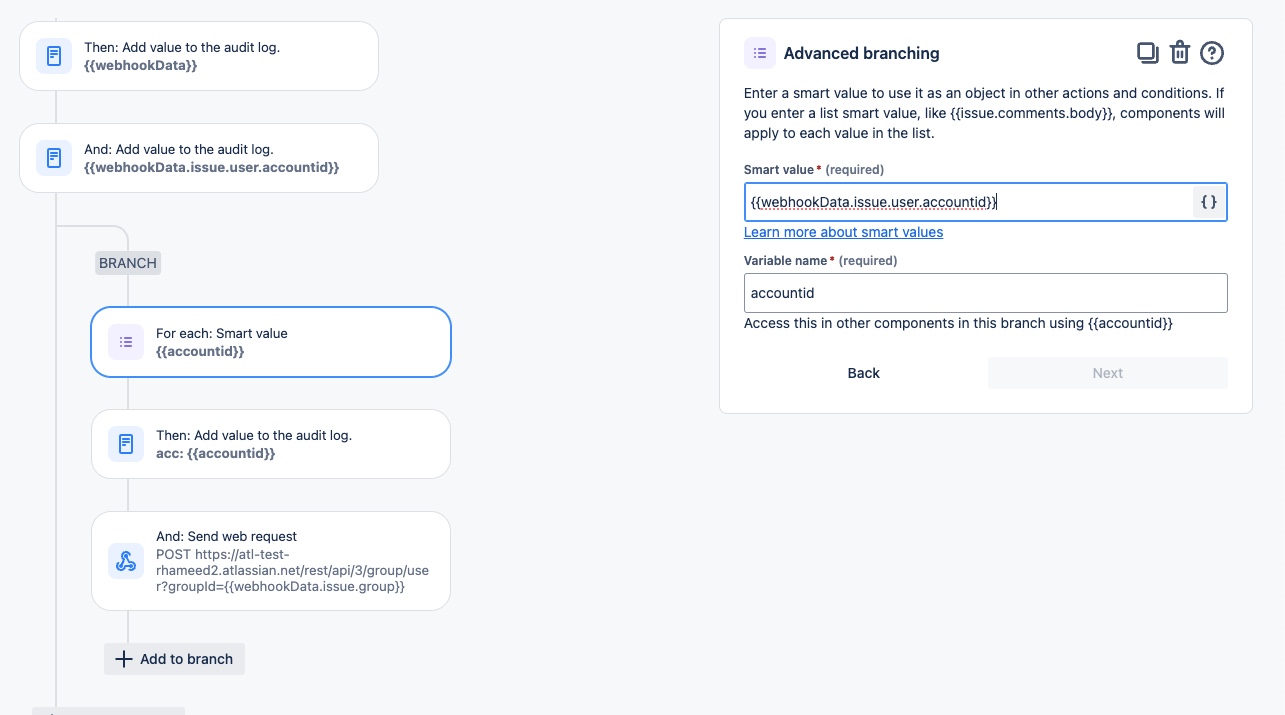Image resolution: width=1285 pixels, height=715 pixels.
Task: Click the audit log icon for {{webhookData}}
Action: [54, 56]
